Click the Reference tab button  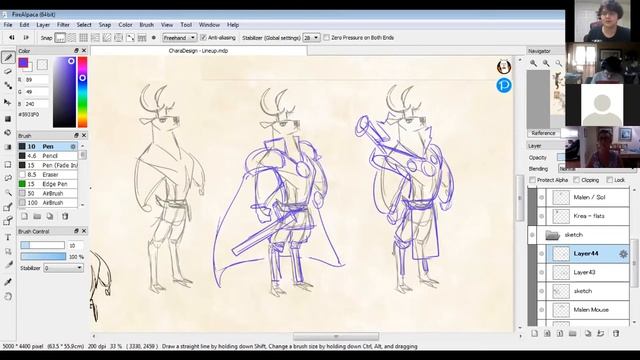click(543, 133)
